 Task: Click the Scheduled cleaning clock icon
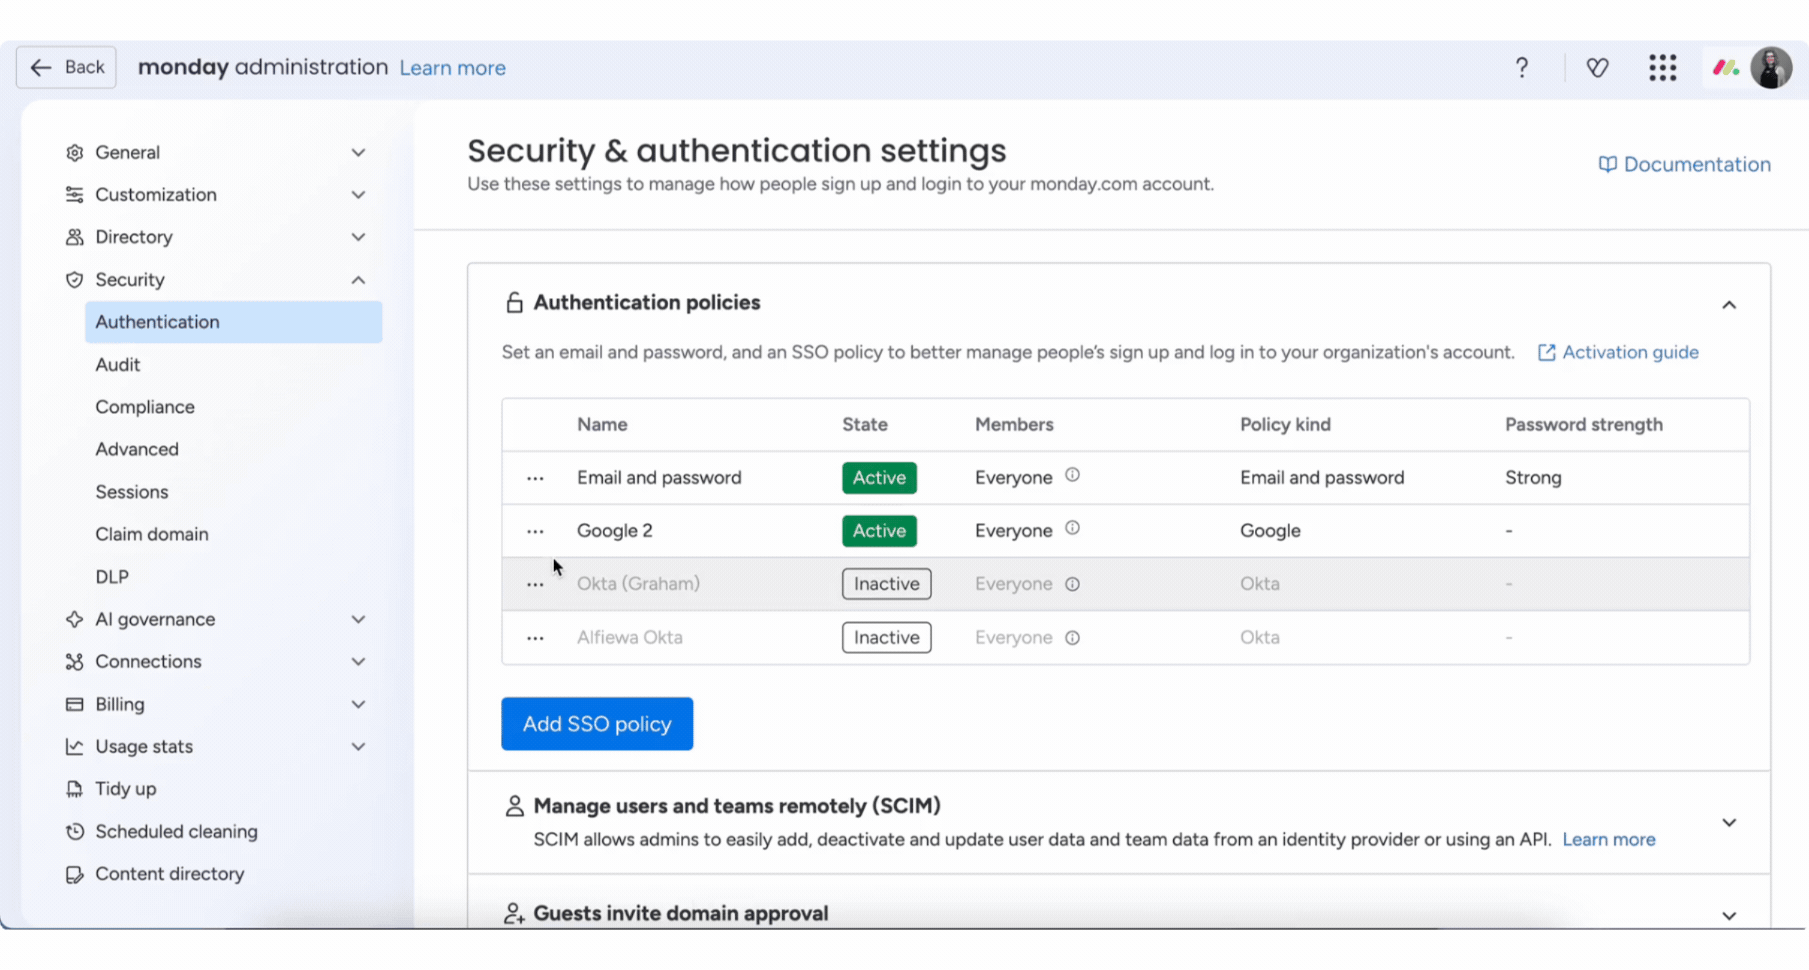pyautogui.click(x=74, y=831)
